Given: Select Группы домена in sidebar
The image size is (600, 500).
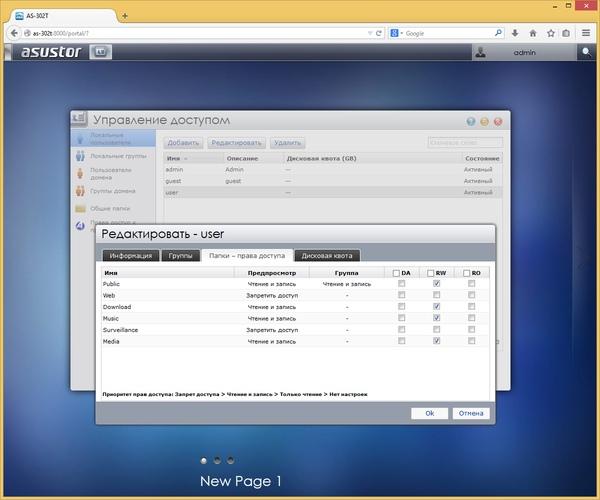Looking at the screenshot, I should click(113, 191).
